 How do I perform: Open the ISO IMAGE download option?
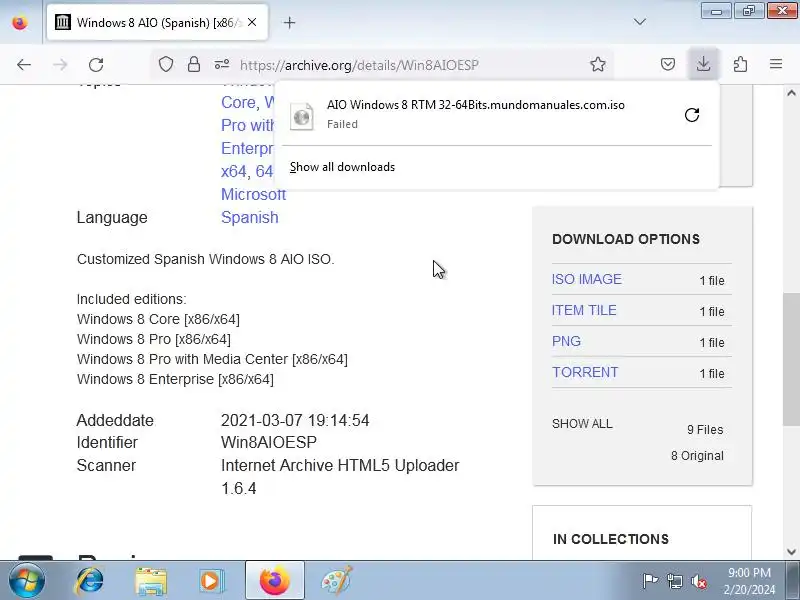coord(587,279)
